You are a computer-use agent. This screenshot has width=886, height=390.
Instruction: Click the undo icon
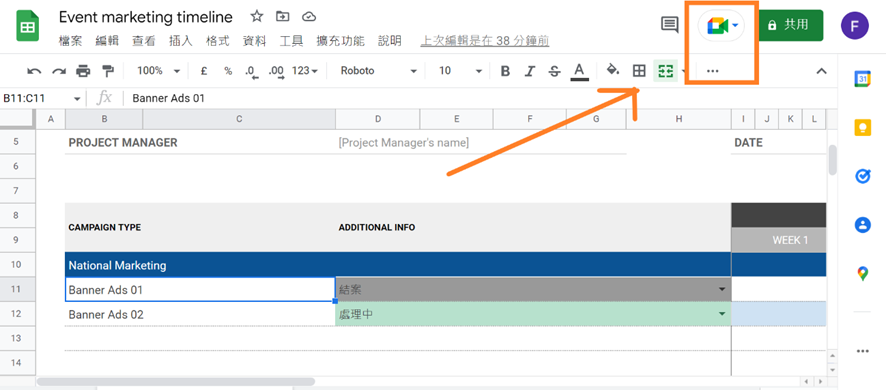click(x=34, y=71)
